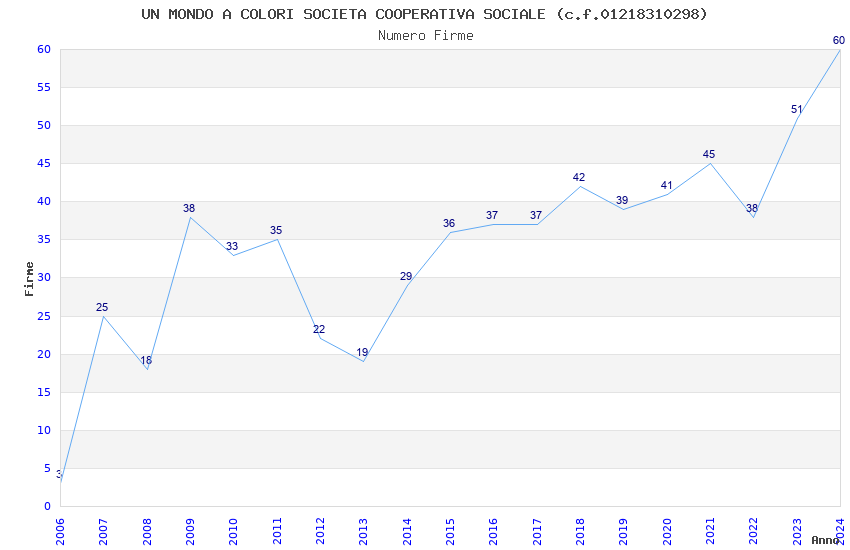The width and height of the screenshot is (850, 550).
Task: Click the 2020 year label on x-axis
Action: [x=667, y=532]
